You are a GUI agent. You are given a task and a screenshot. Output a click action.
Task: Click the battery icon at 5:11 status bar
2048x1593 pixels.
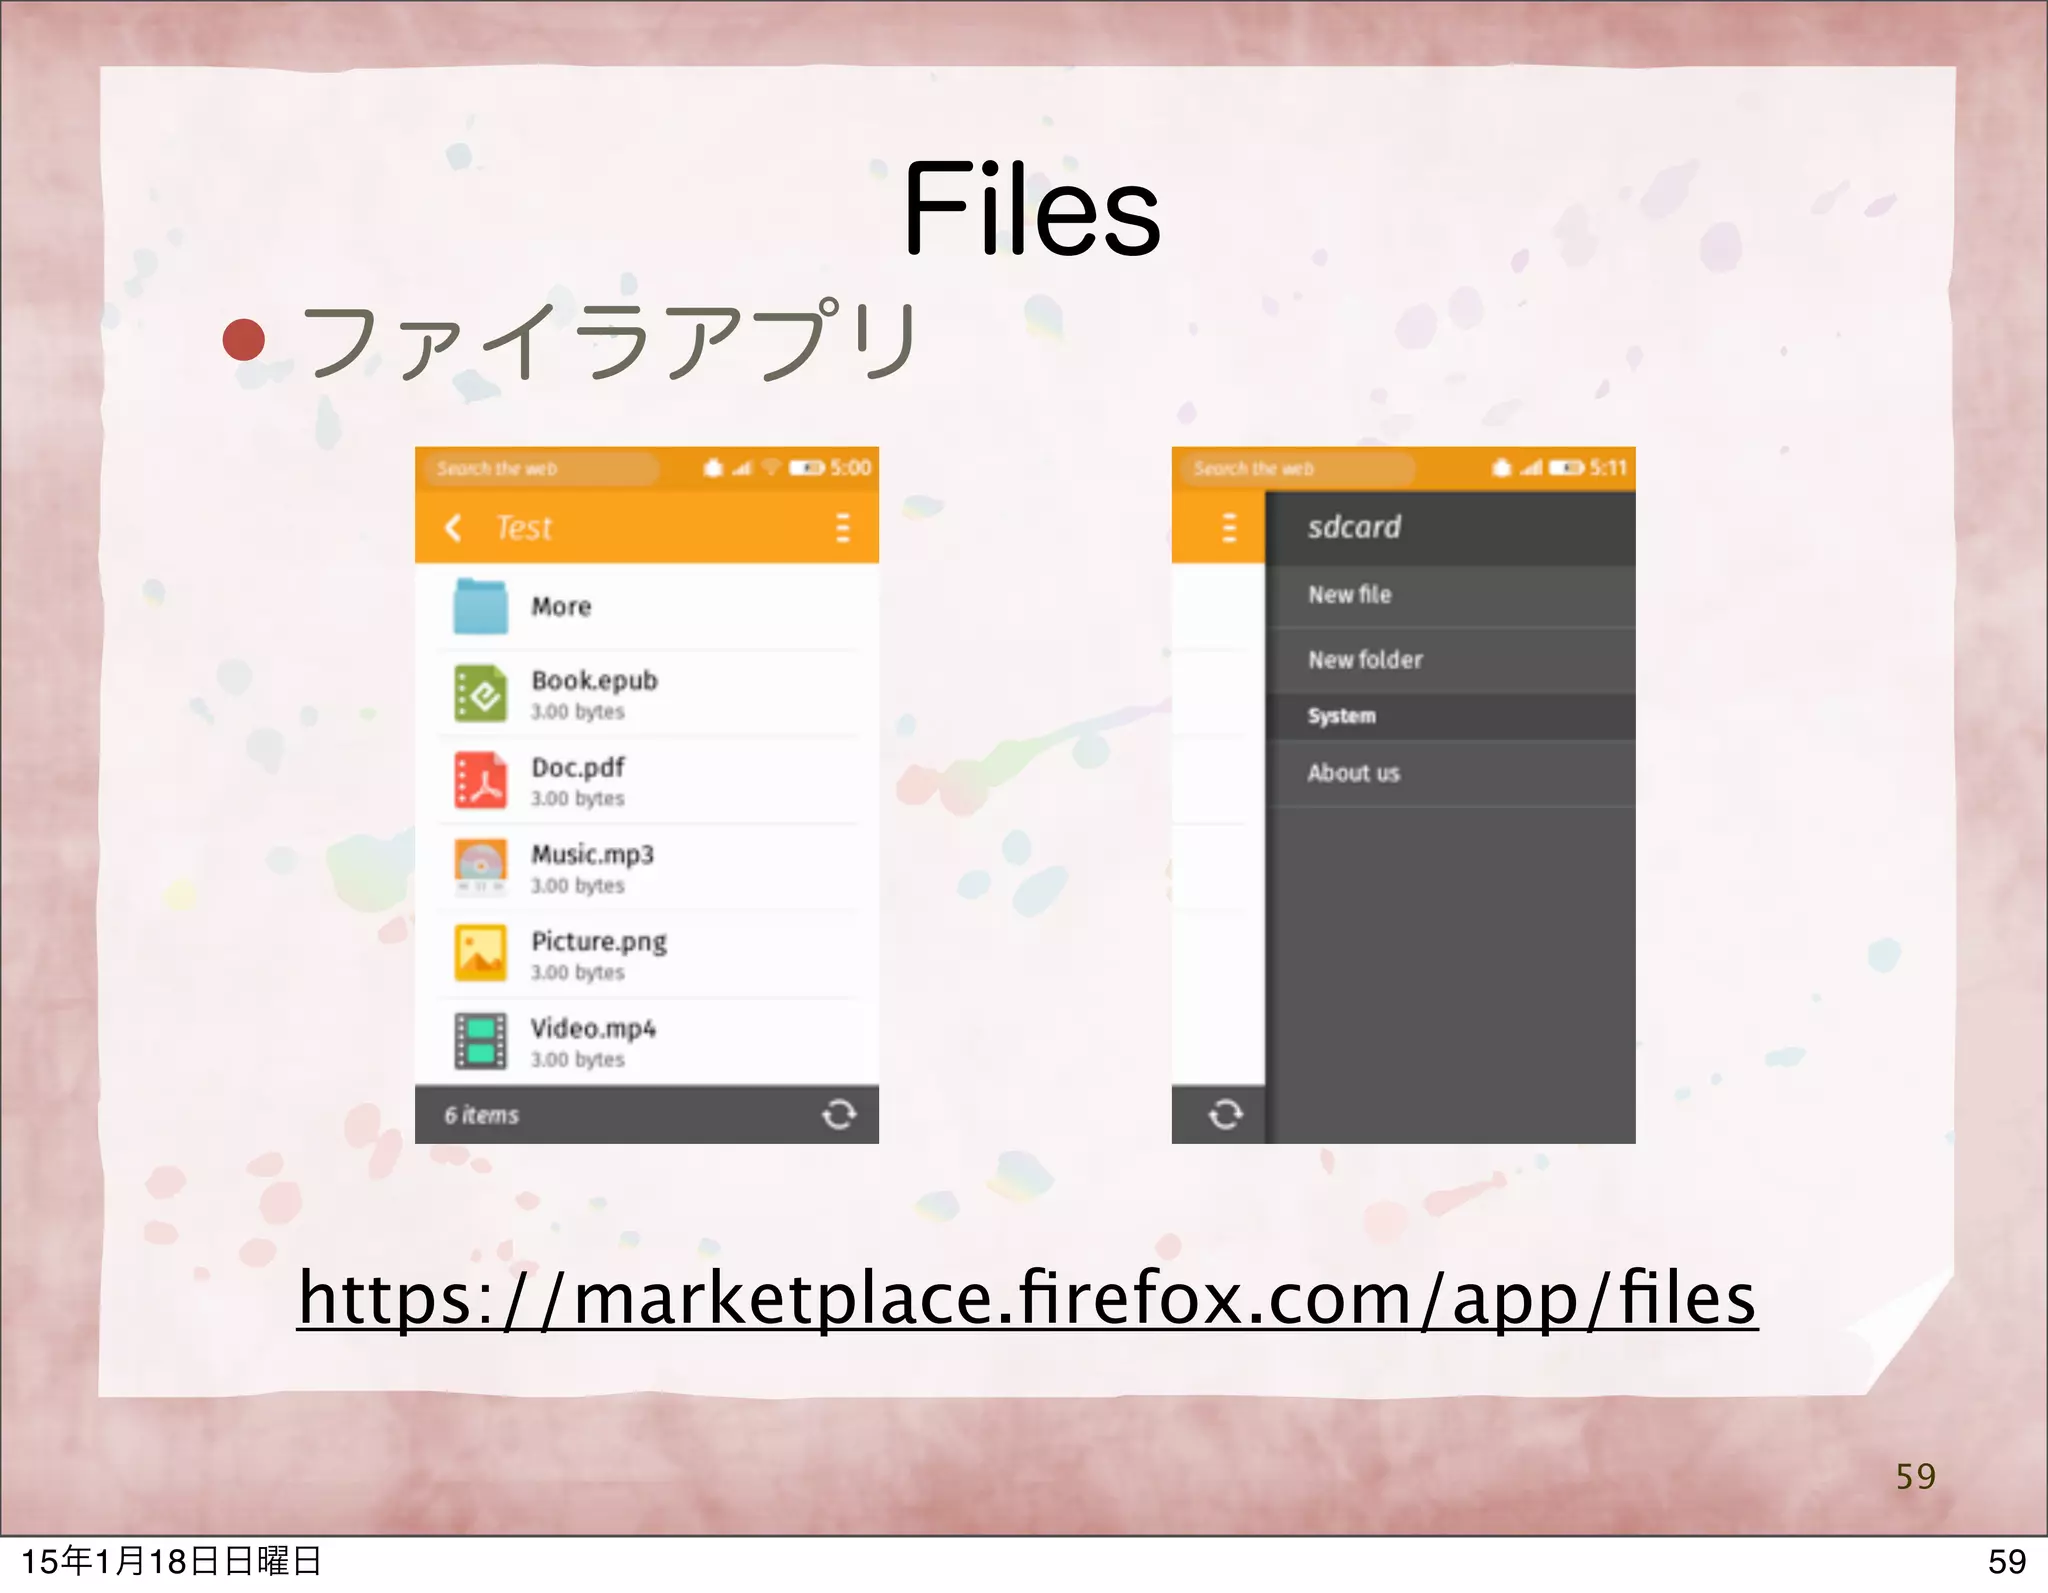pyautogui.click(x=1567, y=467)
